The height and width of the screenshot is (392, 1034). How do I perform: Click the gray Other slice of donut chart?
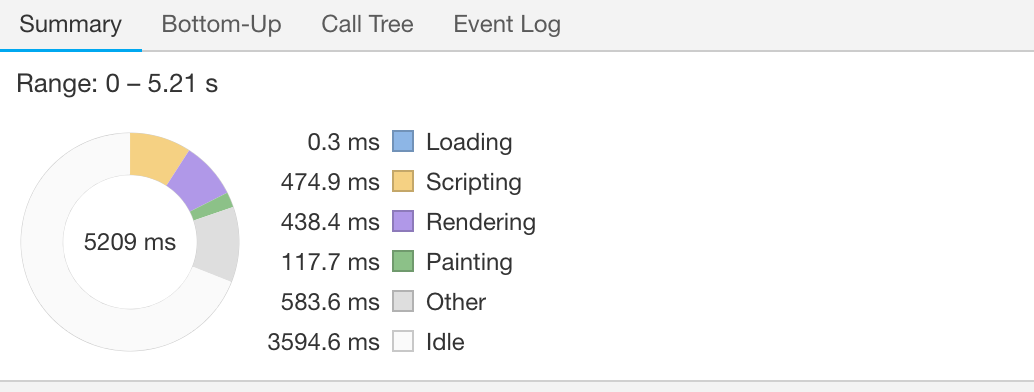(x=216, y=244)
